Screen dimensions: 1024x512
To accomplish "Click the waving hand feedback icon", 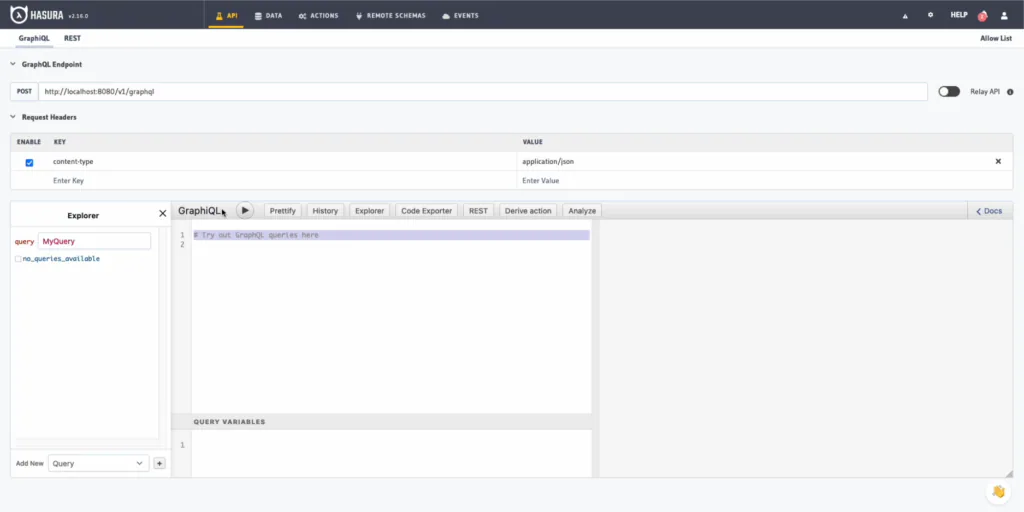I will pos(998,492).
